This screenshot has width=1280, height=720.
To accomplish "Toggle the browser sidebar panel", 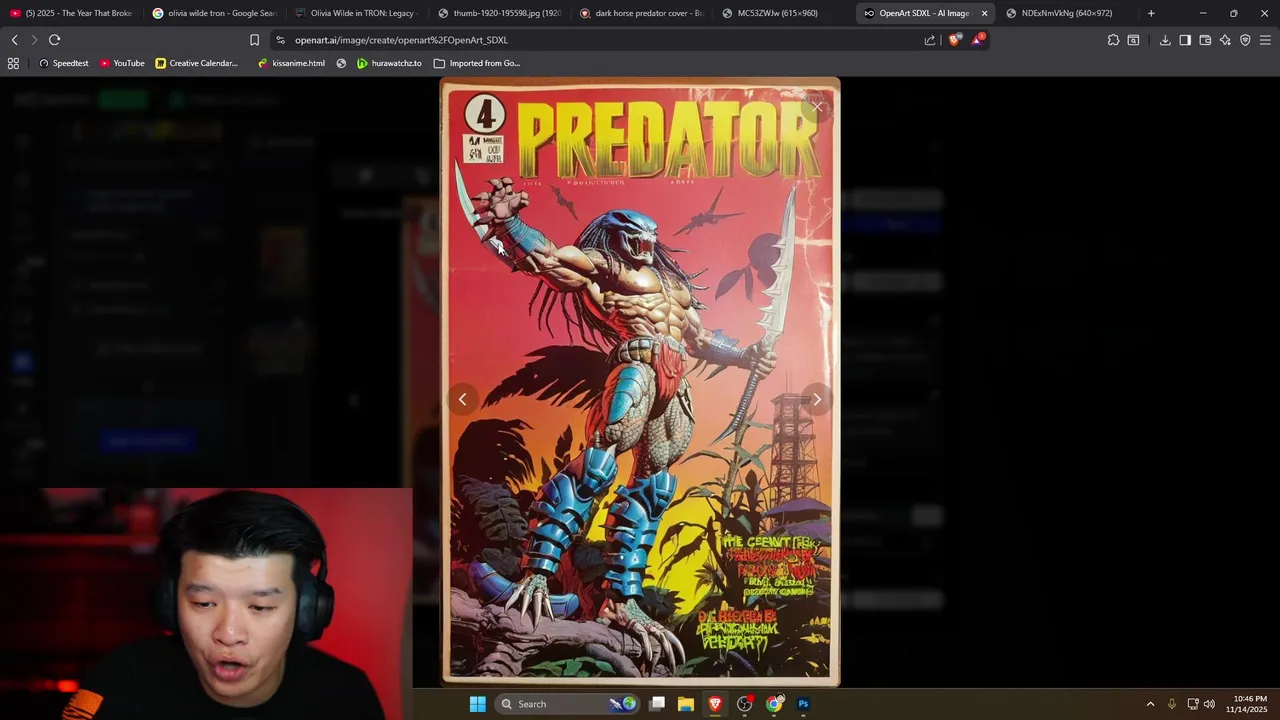I will [x=1185, y=40].
